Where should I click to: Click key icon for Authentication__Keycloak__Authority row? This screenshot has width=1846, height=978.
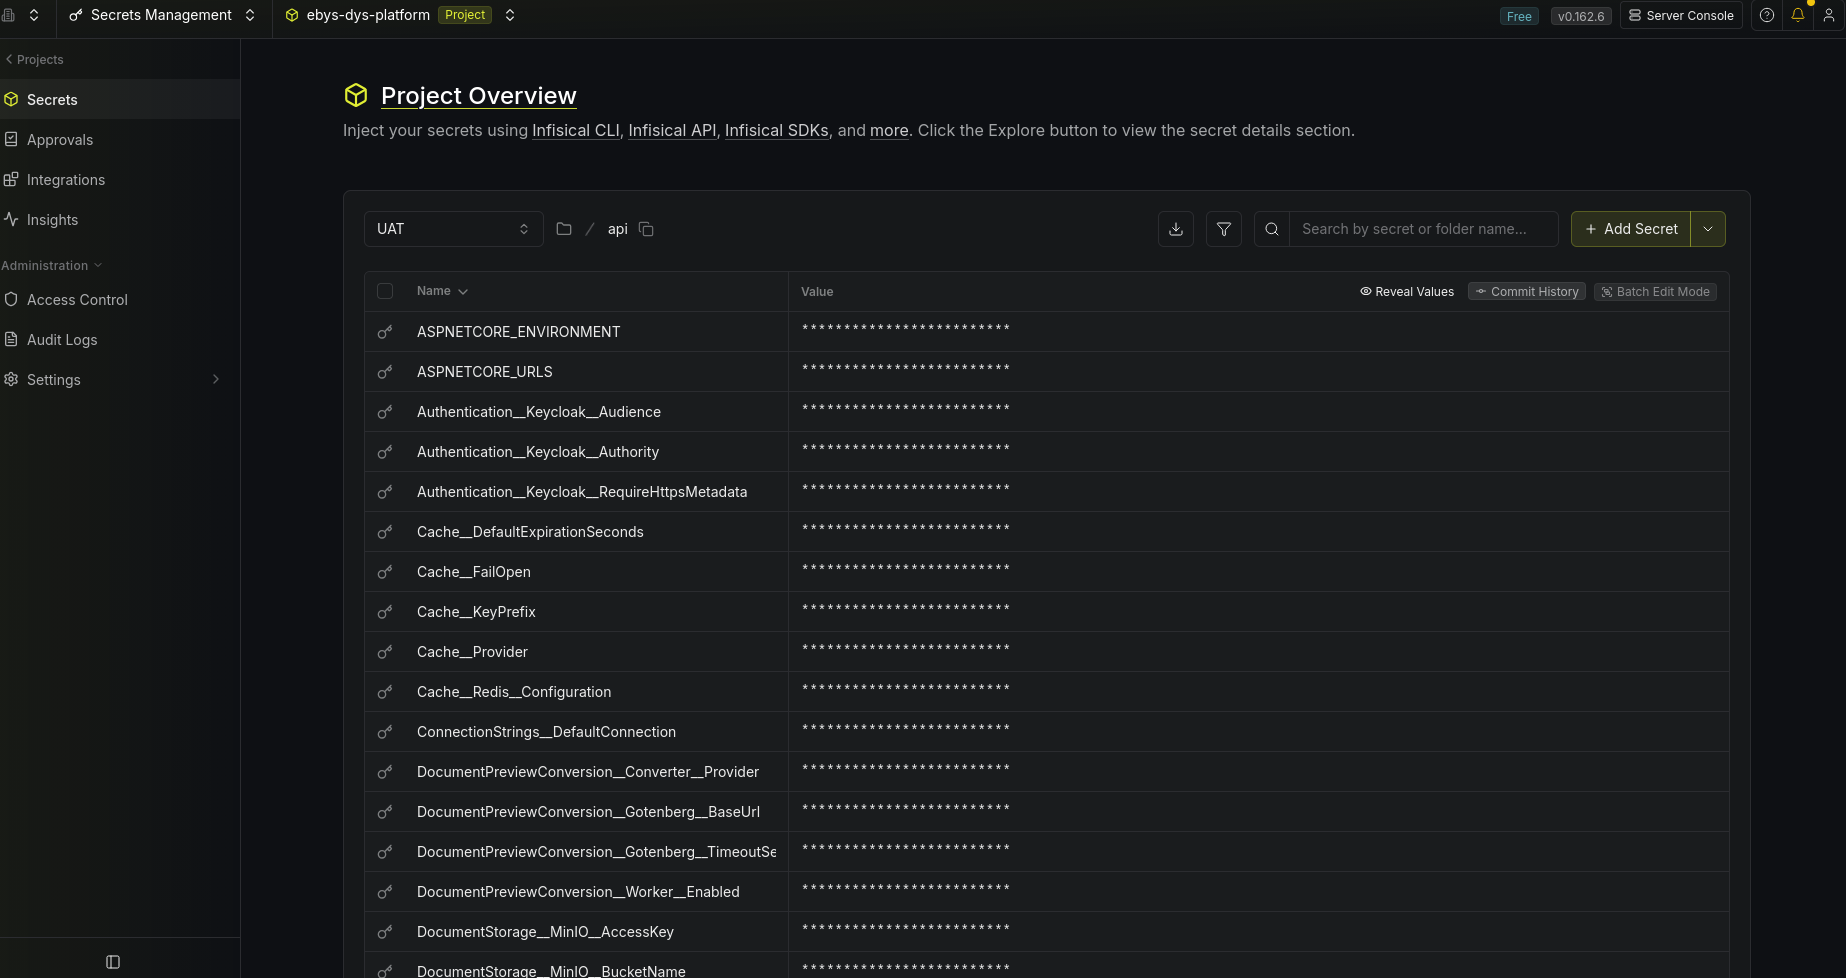pos(385,452)
